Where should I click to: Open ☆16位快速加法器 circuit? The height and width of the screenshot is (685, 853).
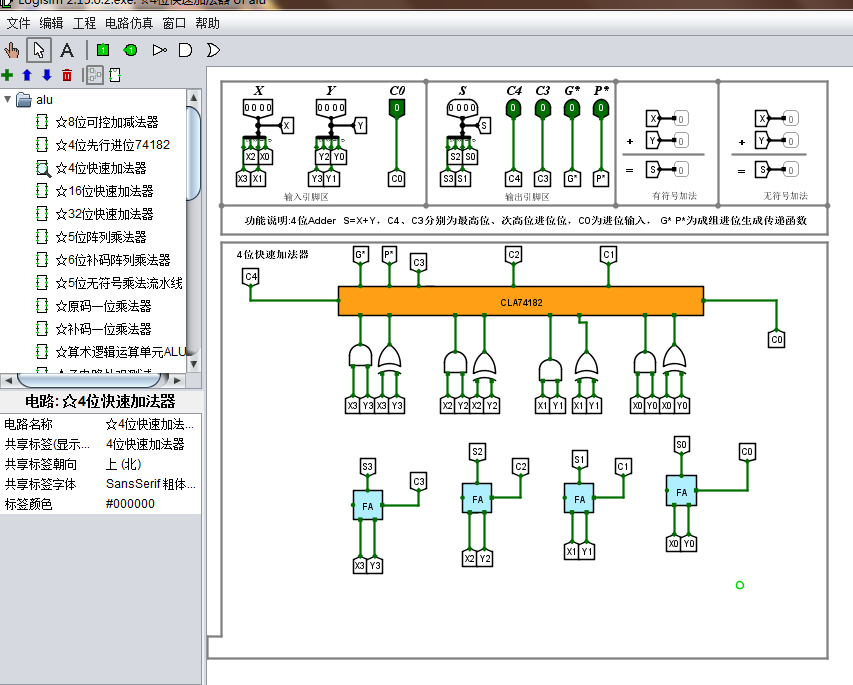click(104, 191)
